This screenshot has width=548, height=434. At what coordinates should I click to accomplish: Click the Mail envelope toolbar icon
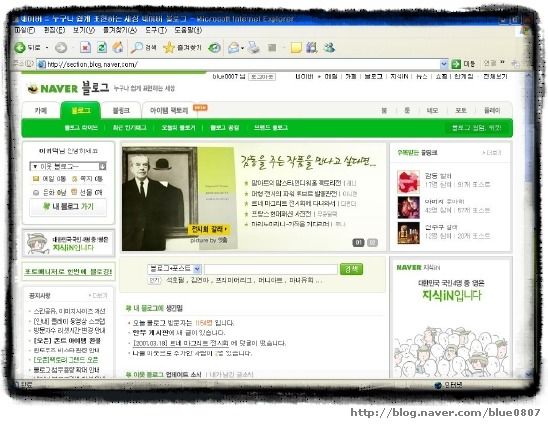pos(233,48)
